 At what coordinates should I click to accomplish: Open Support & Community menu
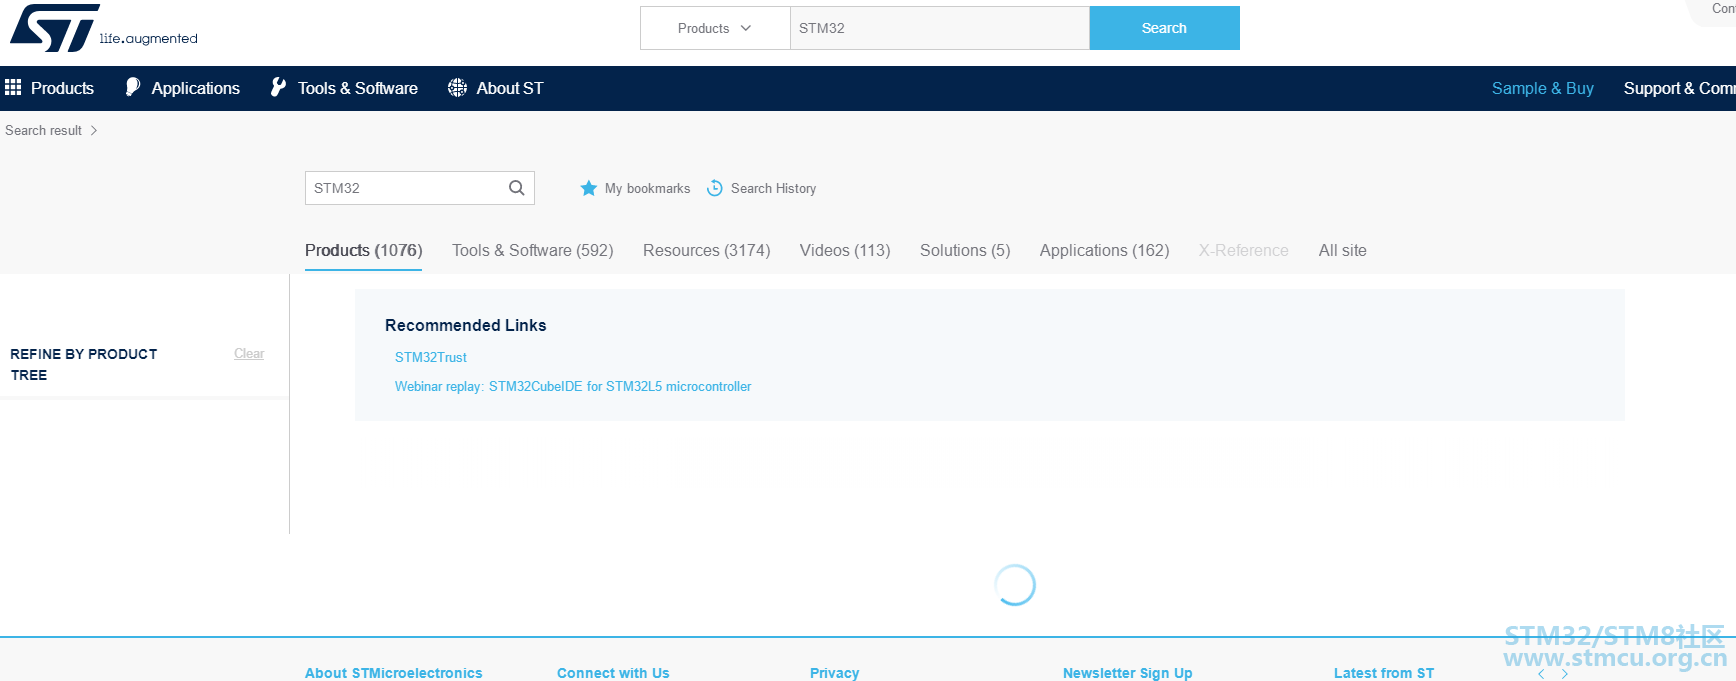click(1679, 88)
